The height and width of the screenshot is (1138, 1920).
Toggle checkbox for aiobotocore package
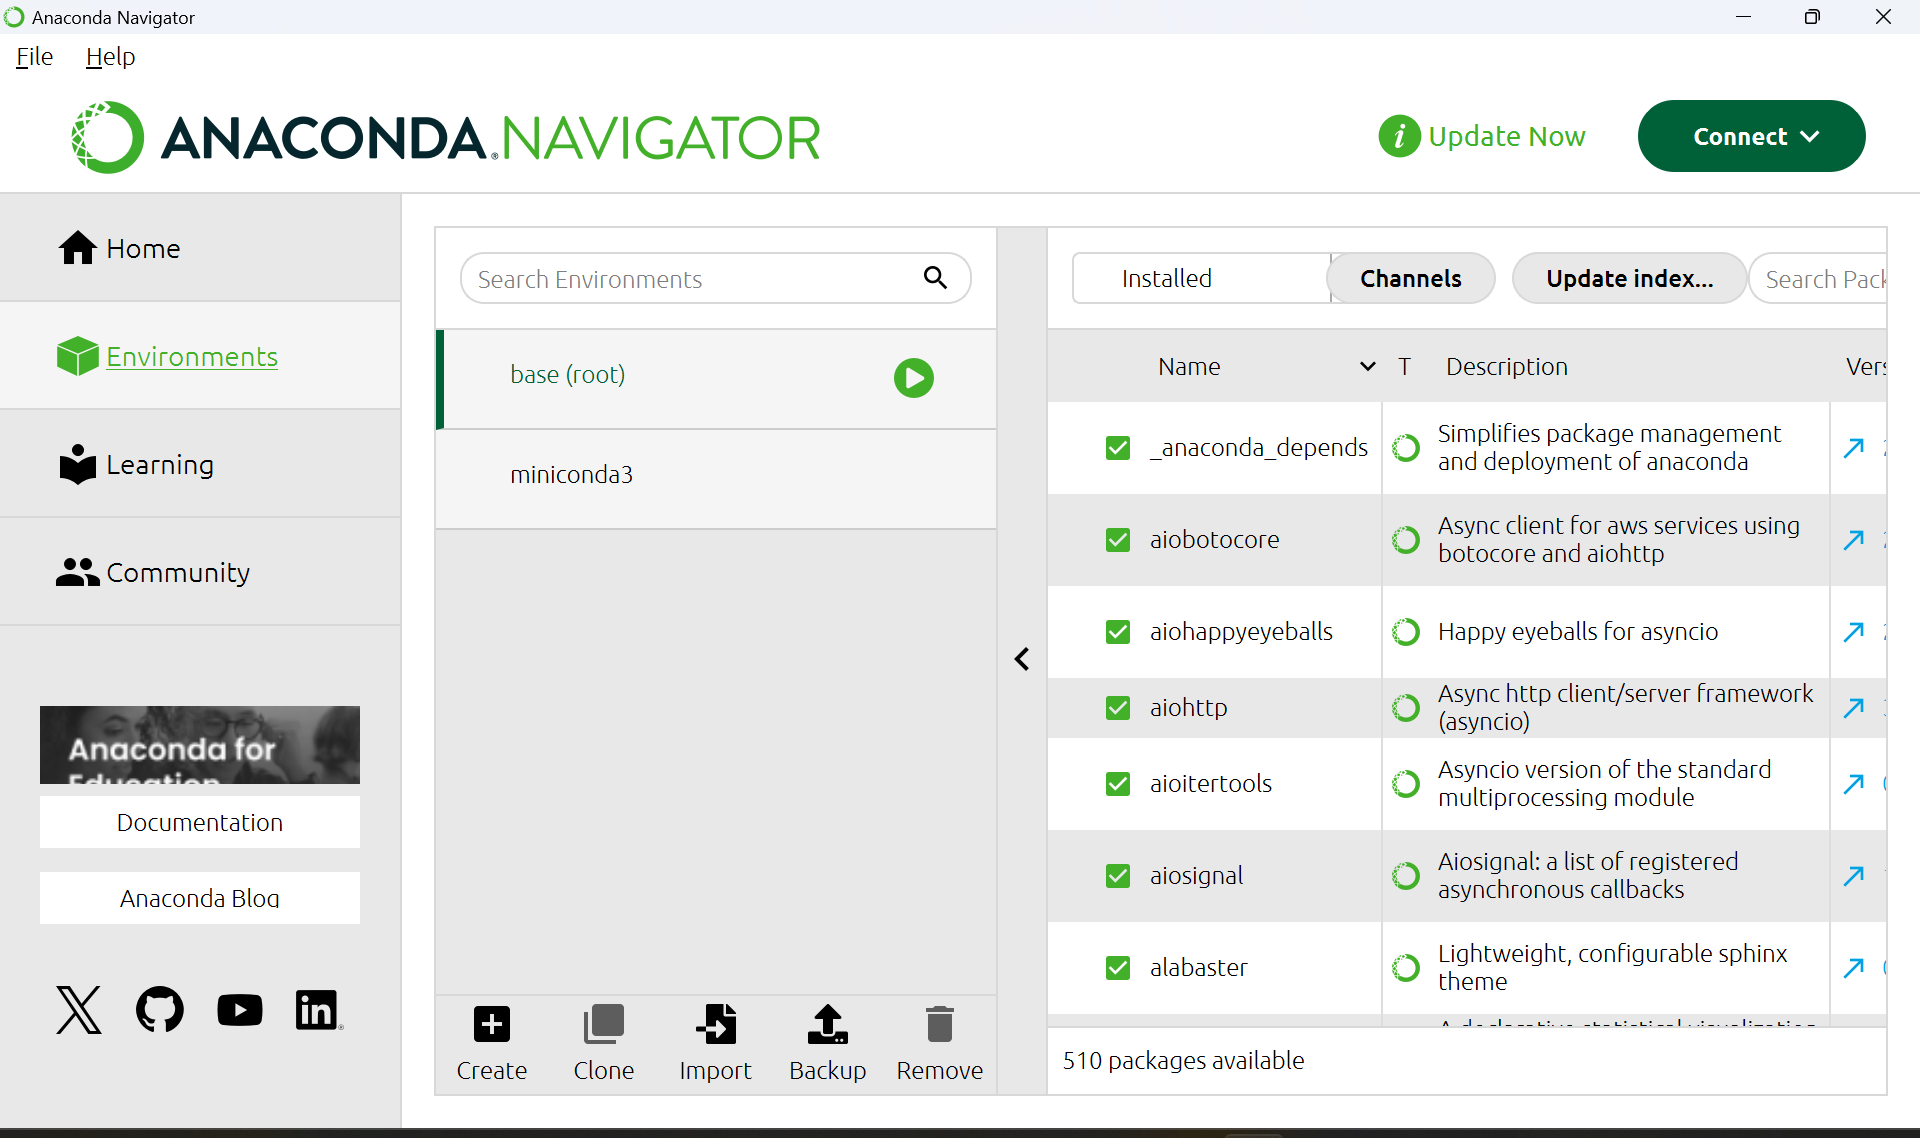pyautogui.click(x=1118, y=538)
